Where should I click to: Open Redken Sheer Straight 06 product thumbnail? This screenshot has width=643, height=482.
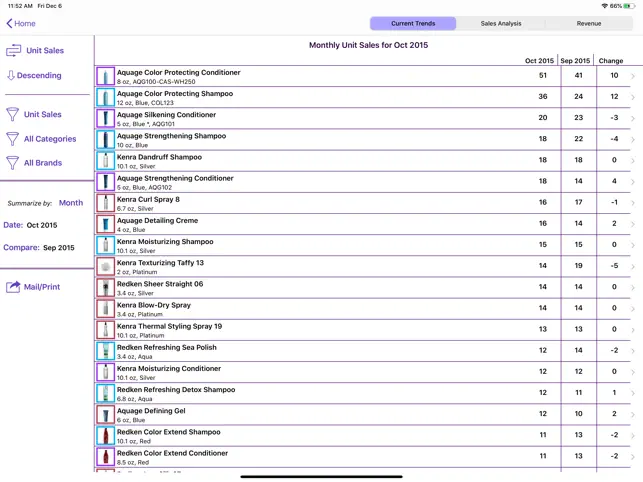(x=105, y=288)
